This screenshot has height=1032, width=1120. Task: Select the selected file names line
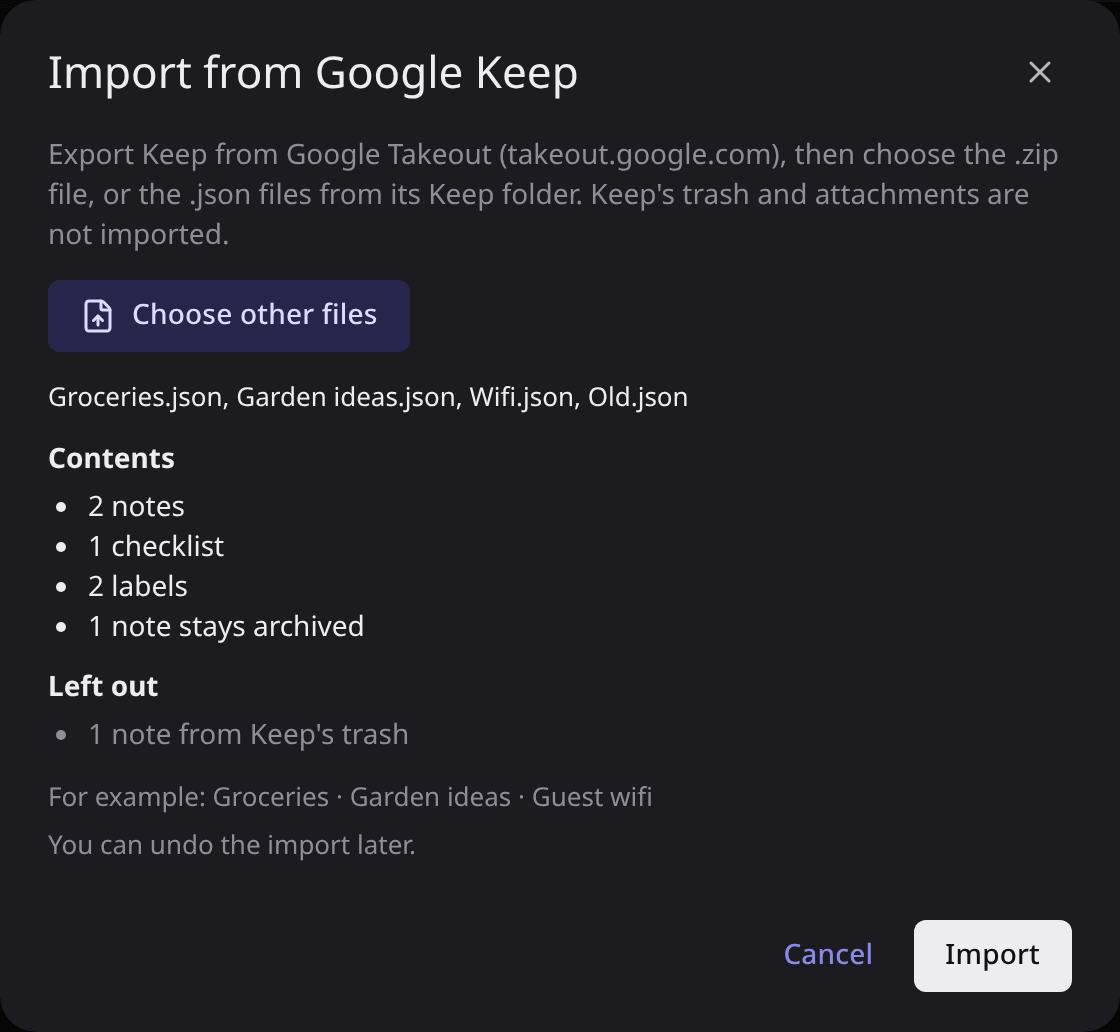(x=368, y=397)
